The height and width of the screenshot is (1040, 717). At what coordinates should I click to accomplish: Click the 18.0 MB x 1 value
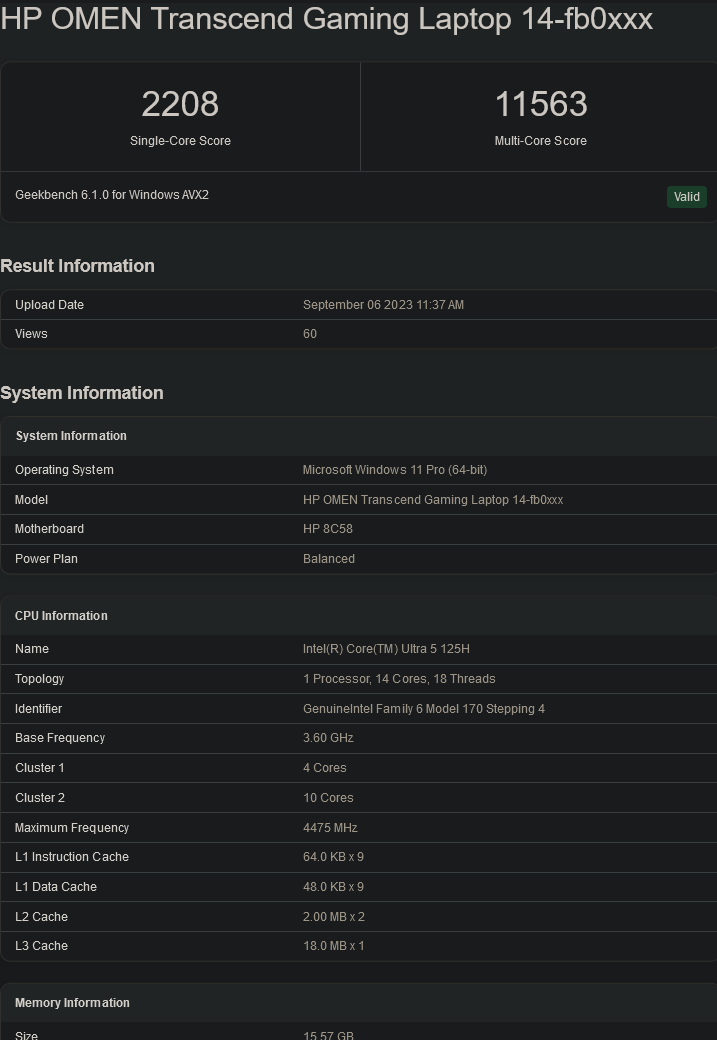point(334,946)
